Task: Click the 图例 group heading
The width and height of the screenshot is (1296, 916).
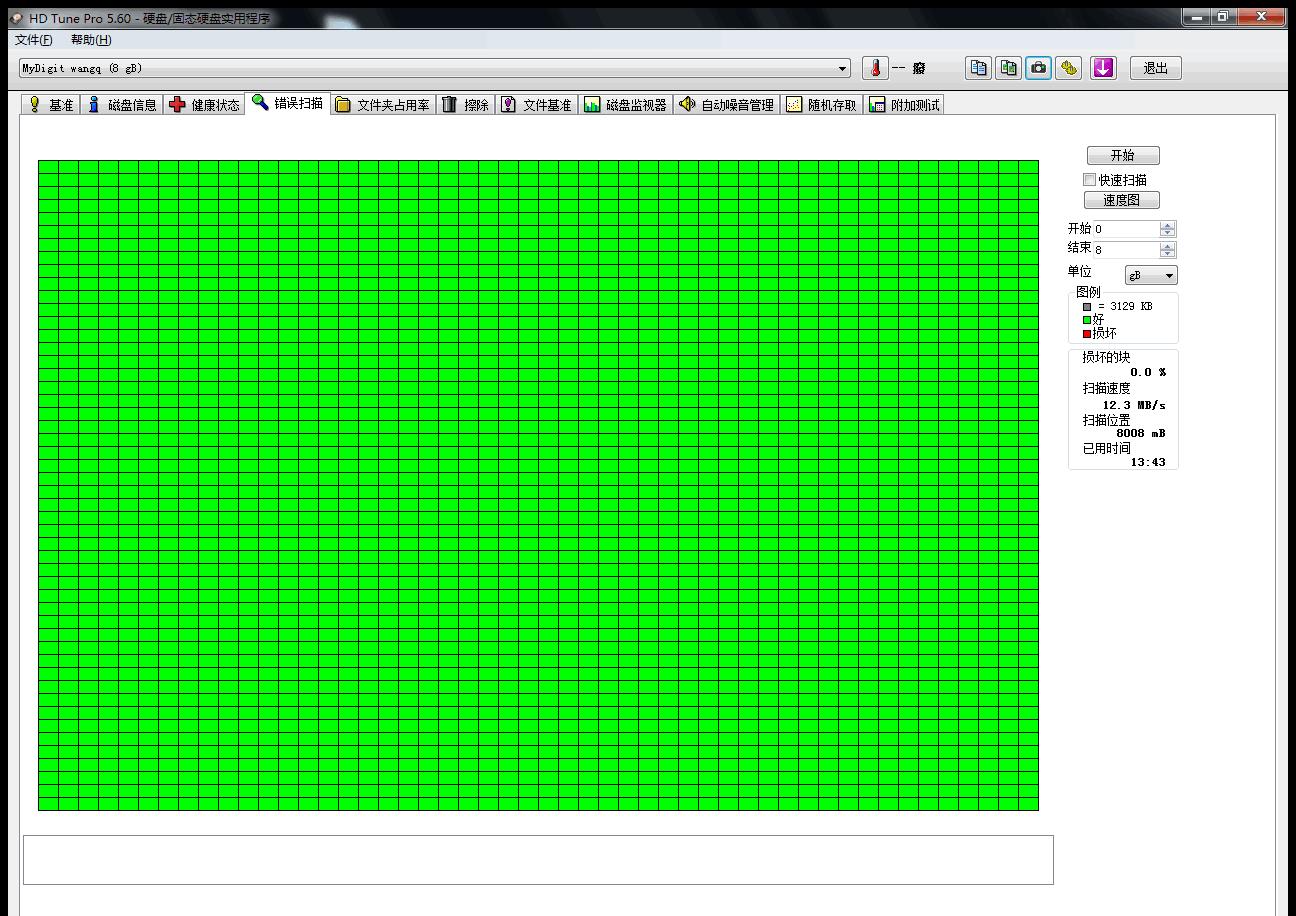Action: [1088, 292]
